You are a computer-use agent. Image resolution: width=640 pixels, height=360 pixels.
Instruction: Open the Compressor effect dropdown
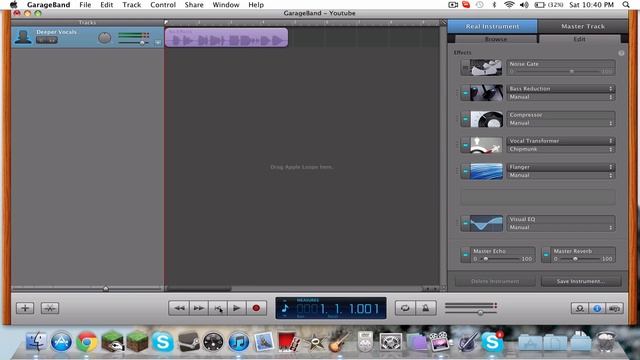[x=561, y=115]
